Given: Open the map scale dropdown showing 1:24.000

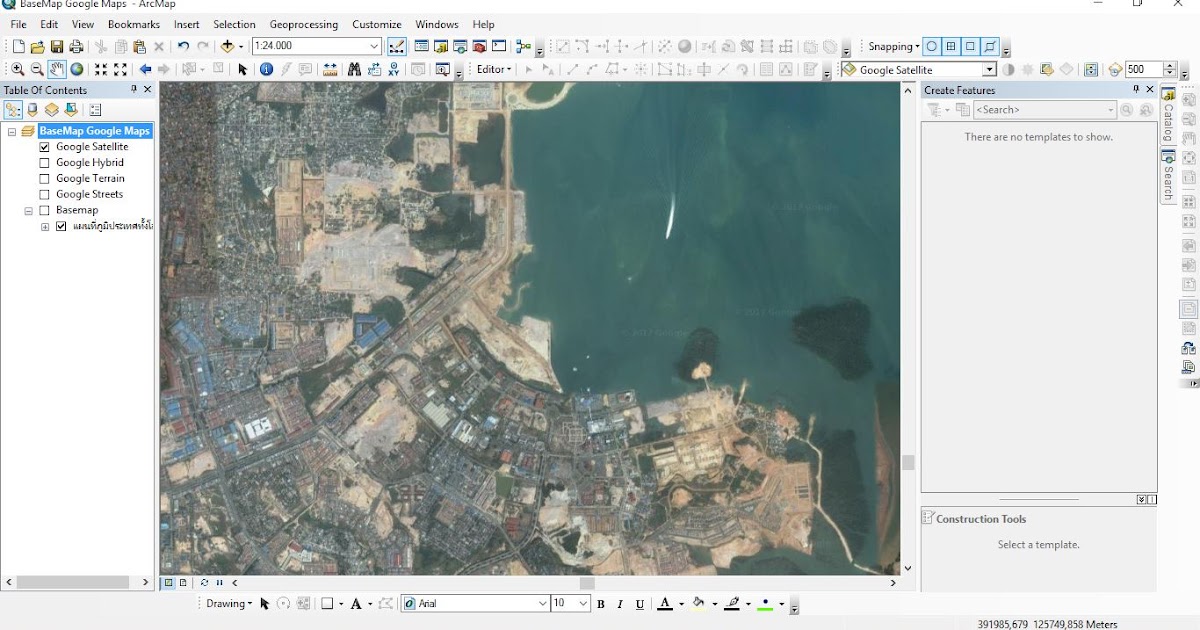Looking at the screenshot, I should [x=372, y=46].
